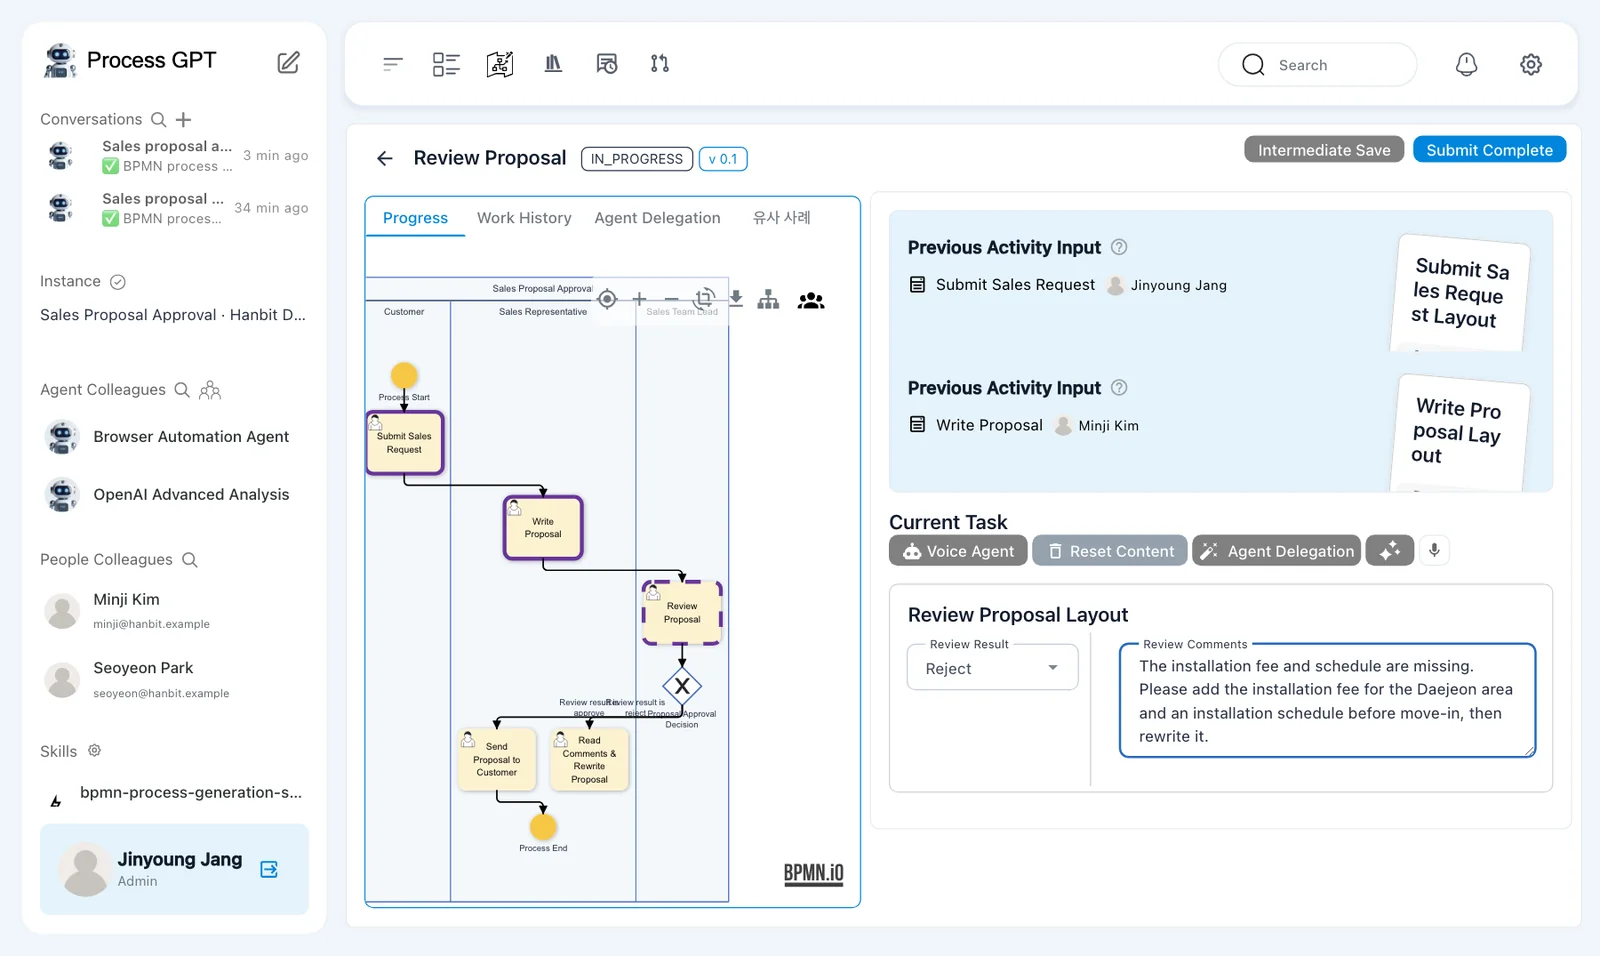1600x956 pixels.
Task: Open the Submit Sales Request Layout thumbnail
Action: point(1459,292)
